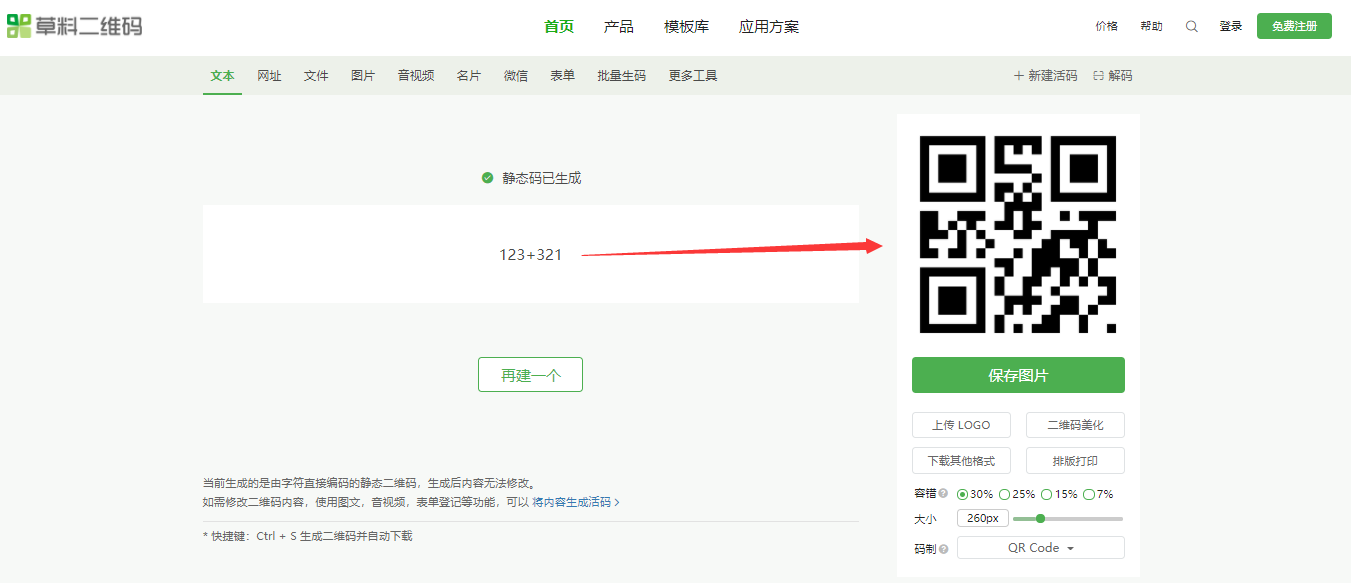Screen dimensions: 1351x583
Task: Open the 批量生码 tab
Action: [621, 76]
